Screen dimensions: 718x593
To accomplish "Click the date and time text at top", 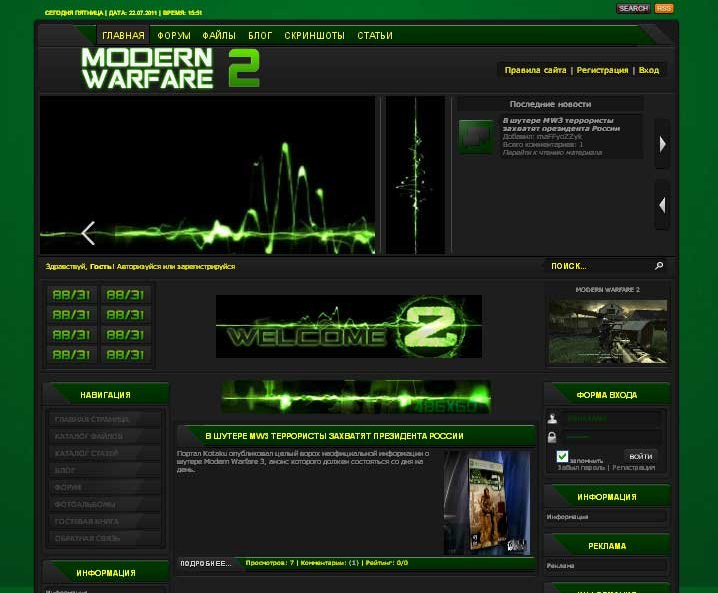I will tap(123, 13).
